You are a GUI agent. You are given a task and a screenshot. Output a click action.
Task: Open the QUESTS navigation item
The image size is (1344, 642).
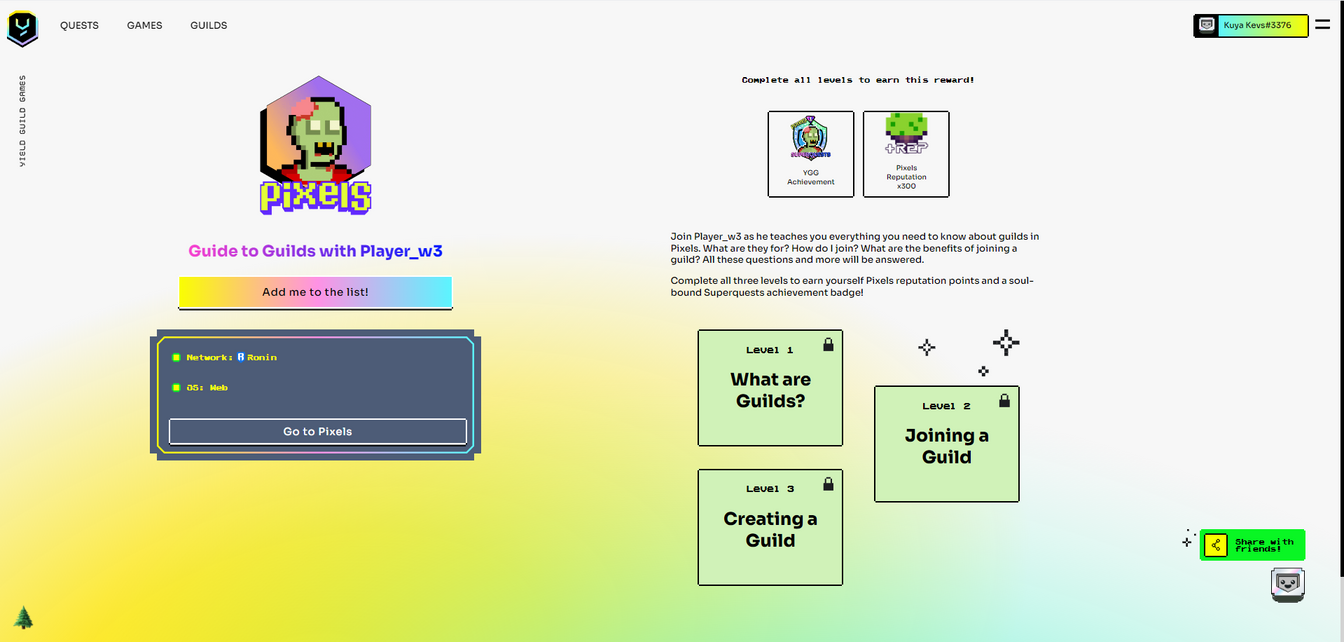tap(80, 26)
